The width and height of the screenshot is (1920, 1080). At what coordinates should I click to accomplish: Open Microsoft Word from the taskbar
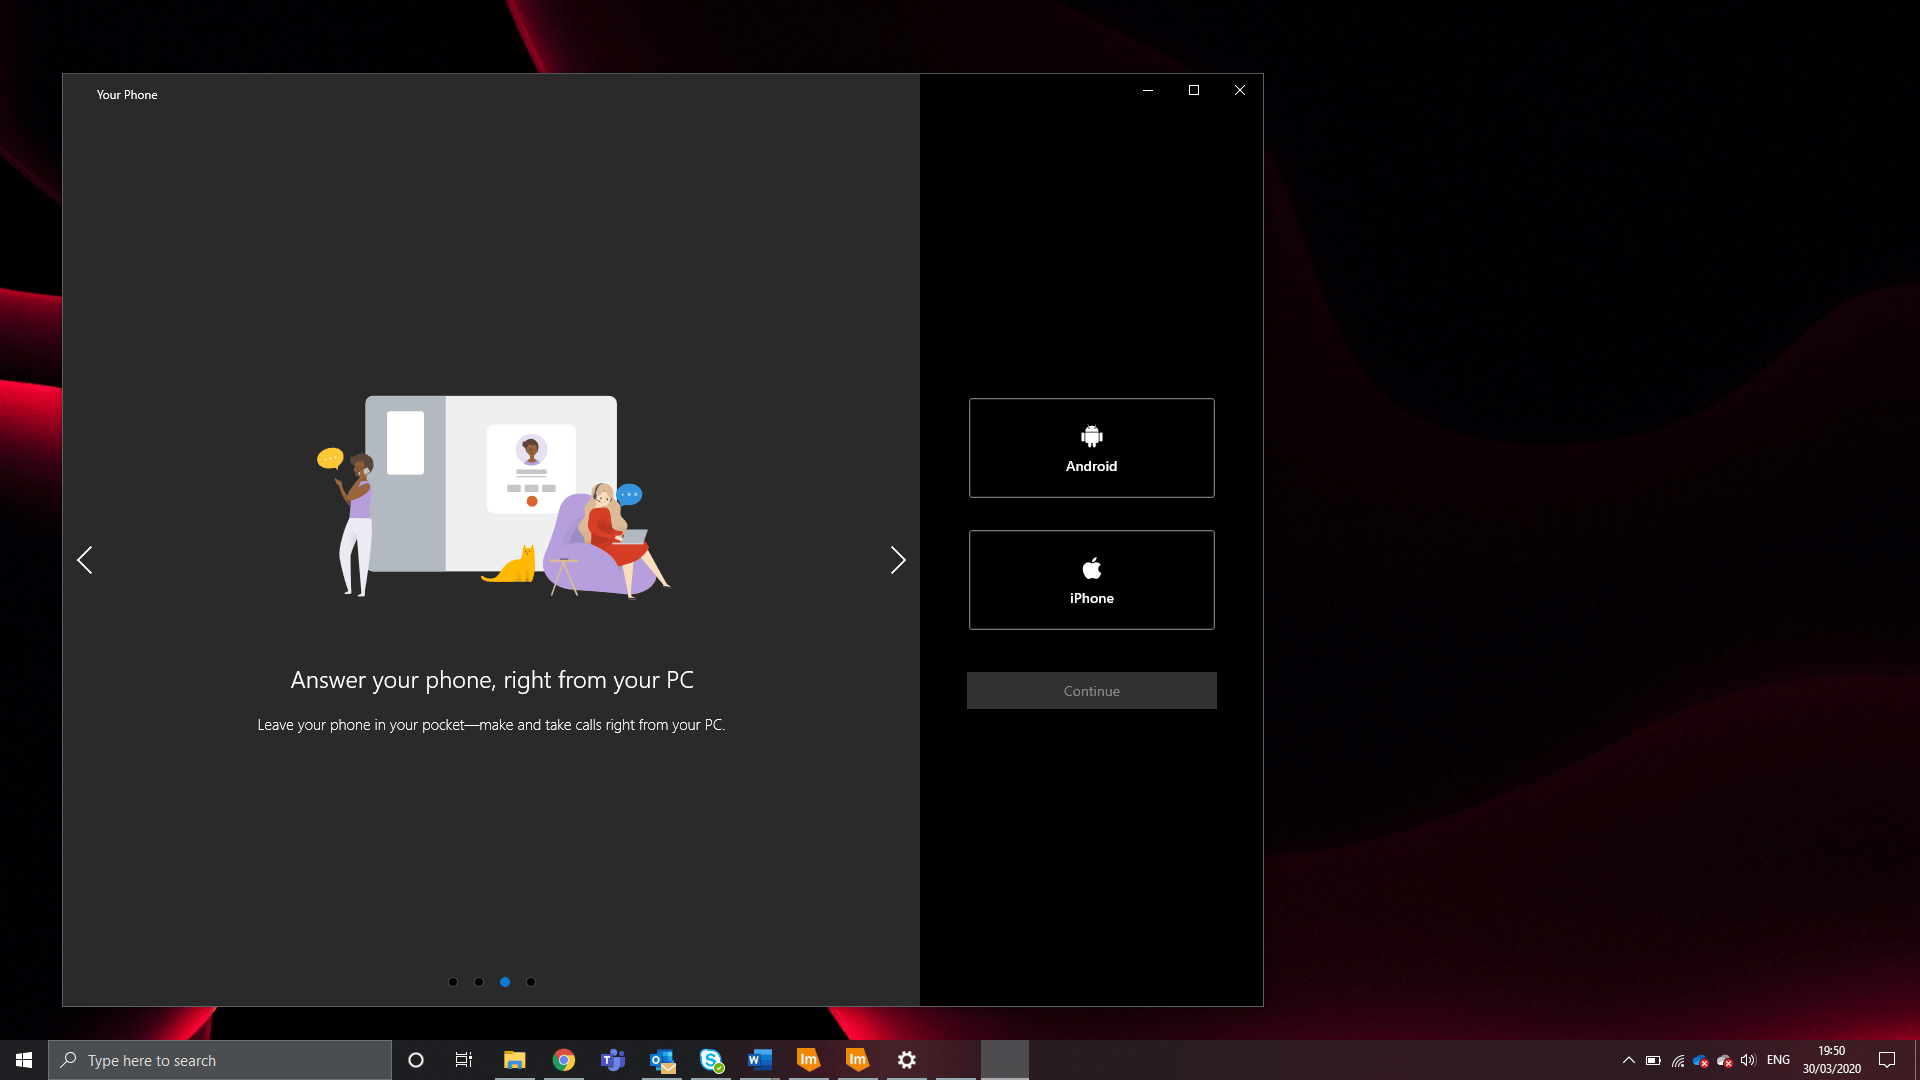point(760,1060)
